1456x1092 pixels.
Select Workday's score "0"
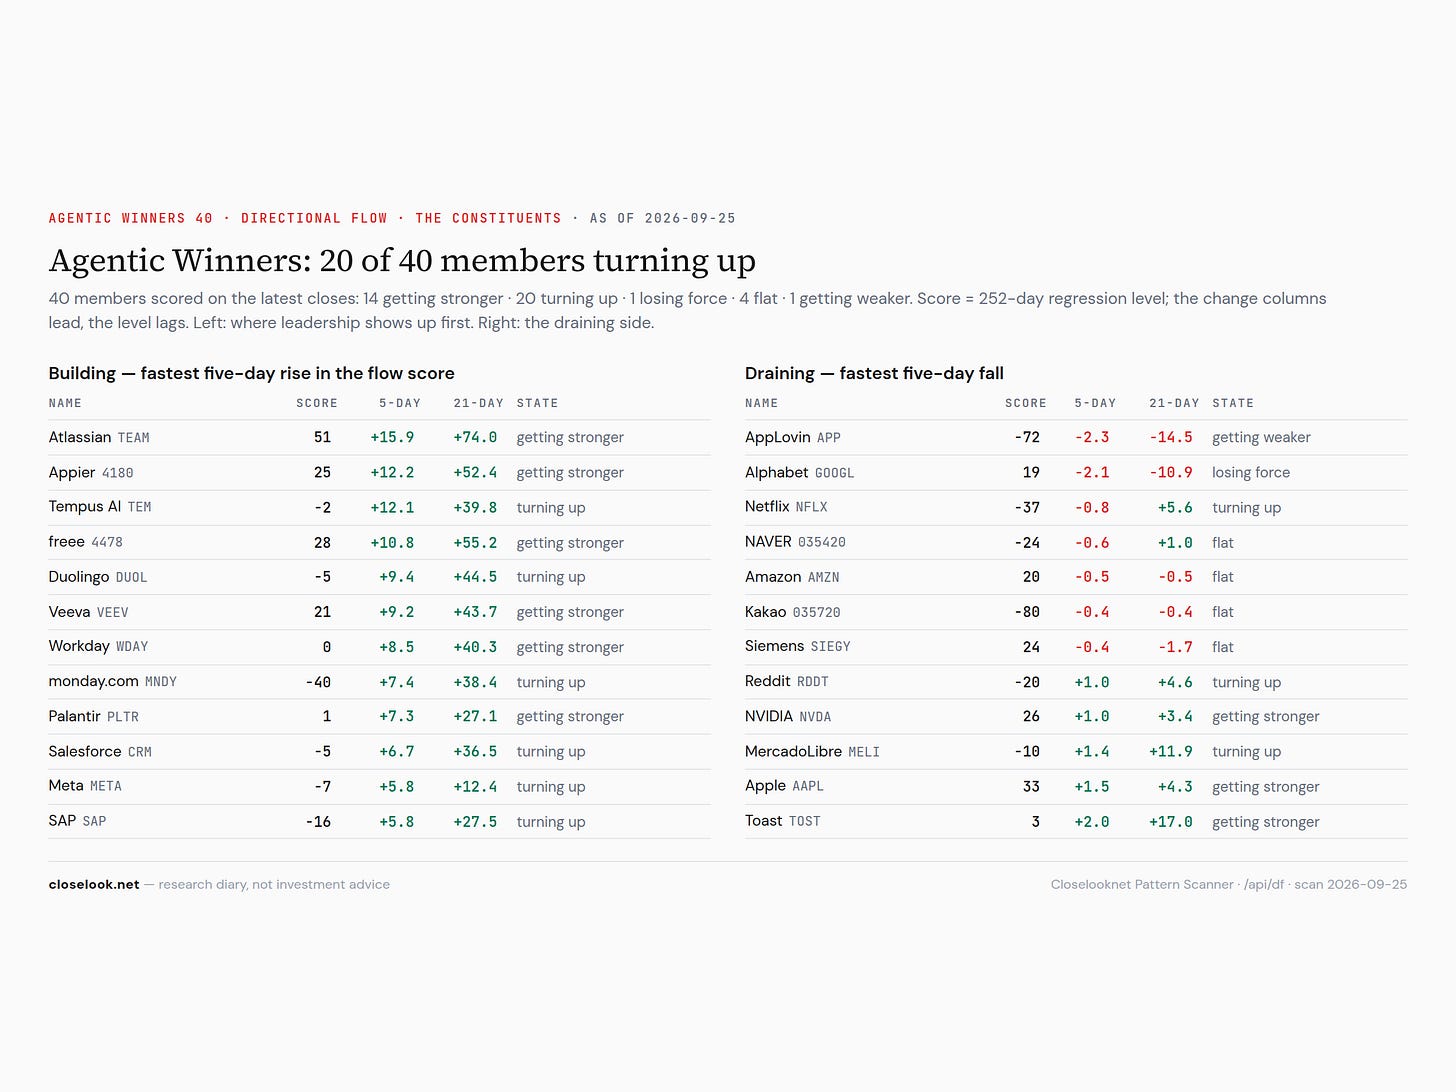tap(327, 647)
